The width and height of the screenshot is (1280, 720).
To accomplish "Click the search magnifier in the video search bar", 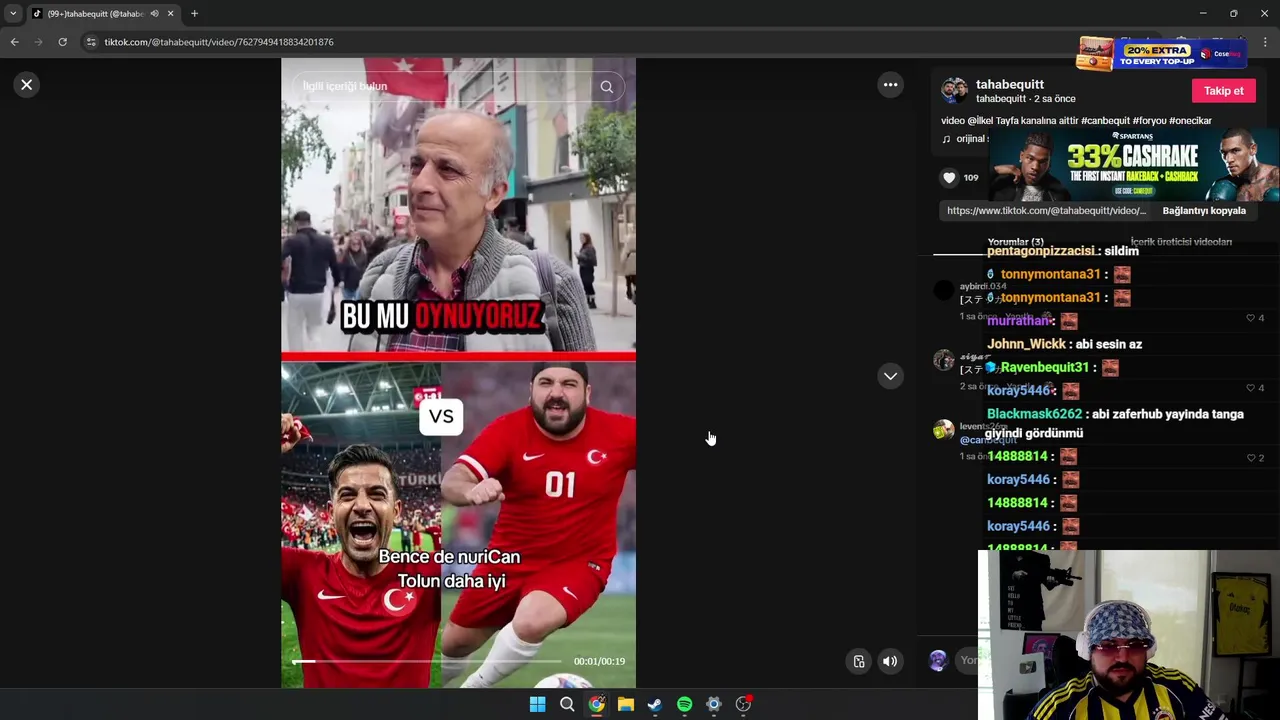I will pyautogui.click(x=606, y=87).
